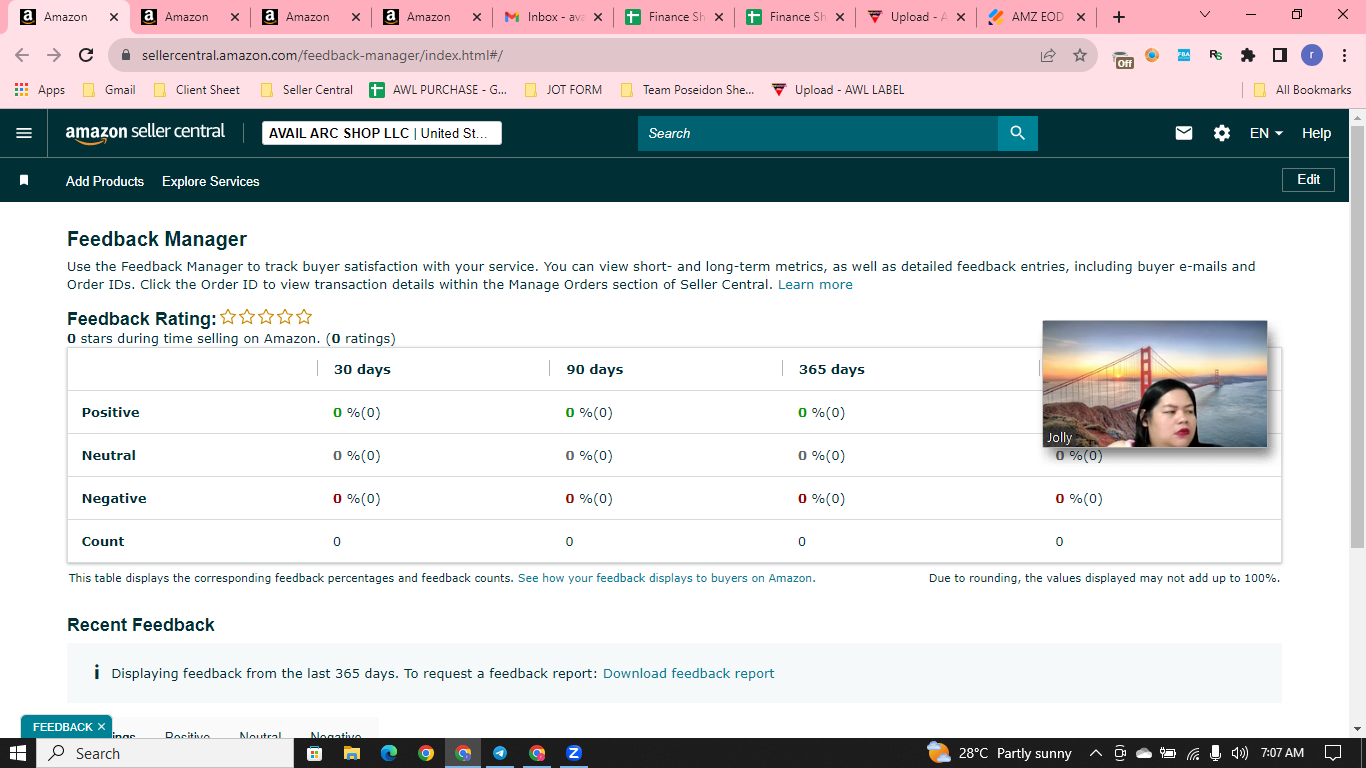
Task: Open the AWL PURCHASE bookmark
Action: pyautogui.click(x=438, y=90)
